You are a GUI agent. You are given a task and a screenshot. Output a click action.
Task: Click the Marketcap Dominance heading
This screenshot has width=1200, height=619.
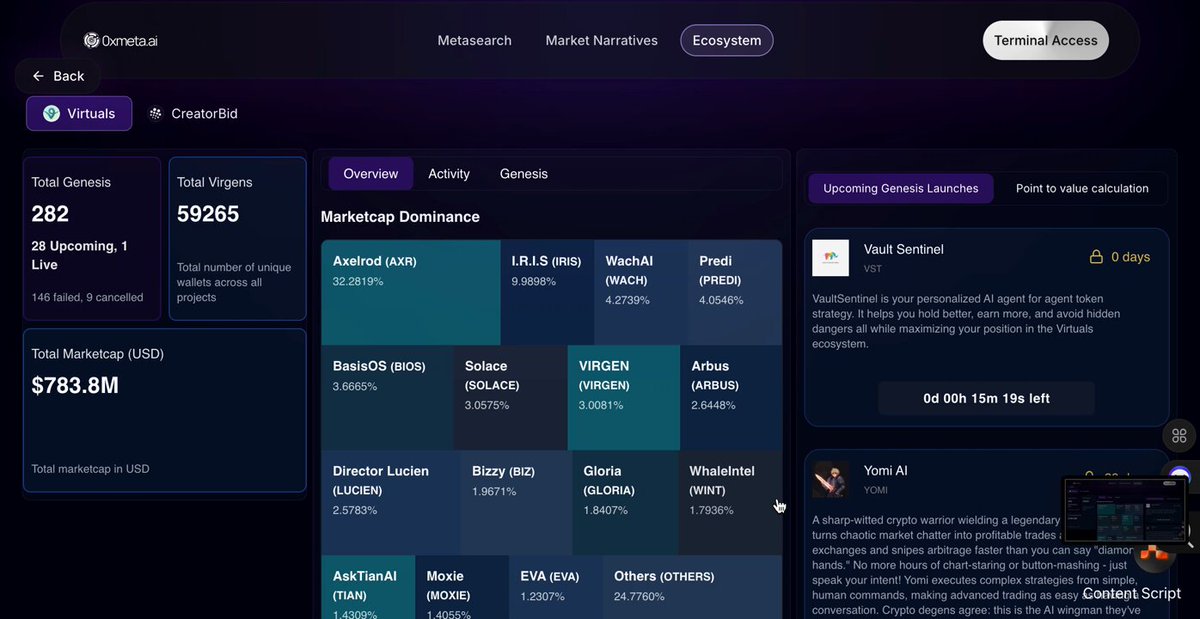[400, 217]
